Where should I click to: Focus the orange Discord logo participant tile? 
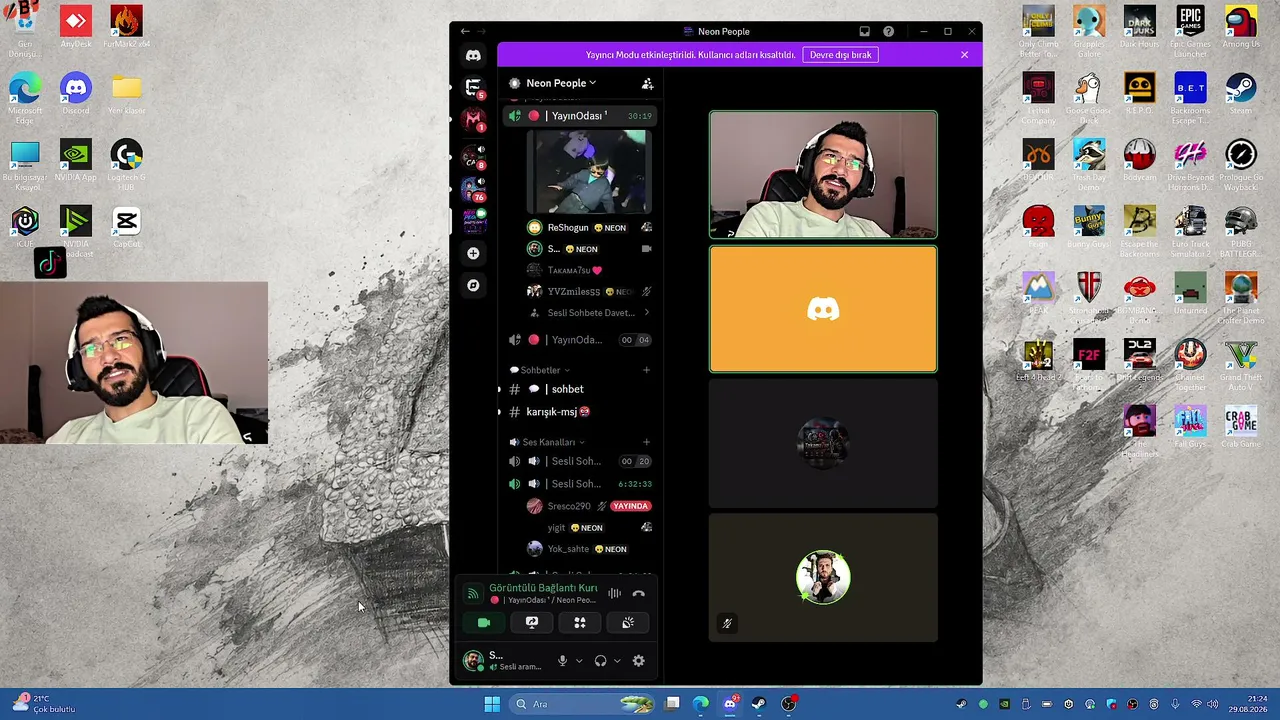coord(823,309)
